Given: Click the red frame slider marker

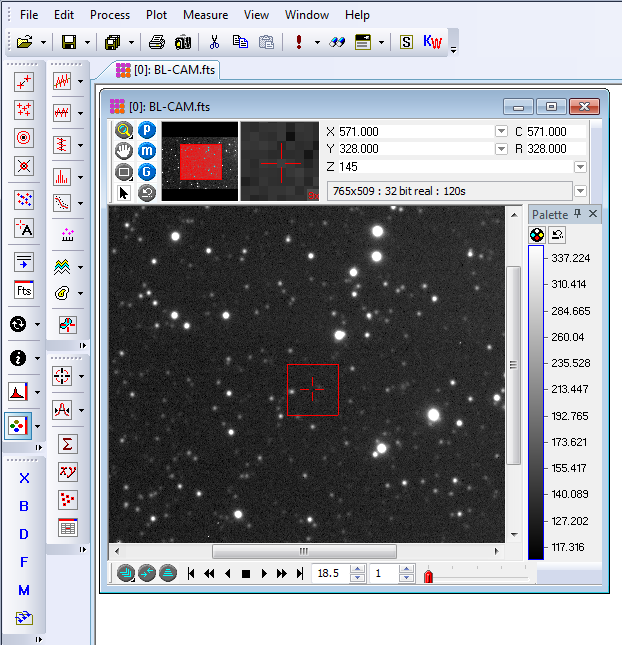Looking at the screenshot, I should (428, 575).
